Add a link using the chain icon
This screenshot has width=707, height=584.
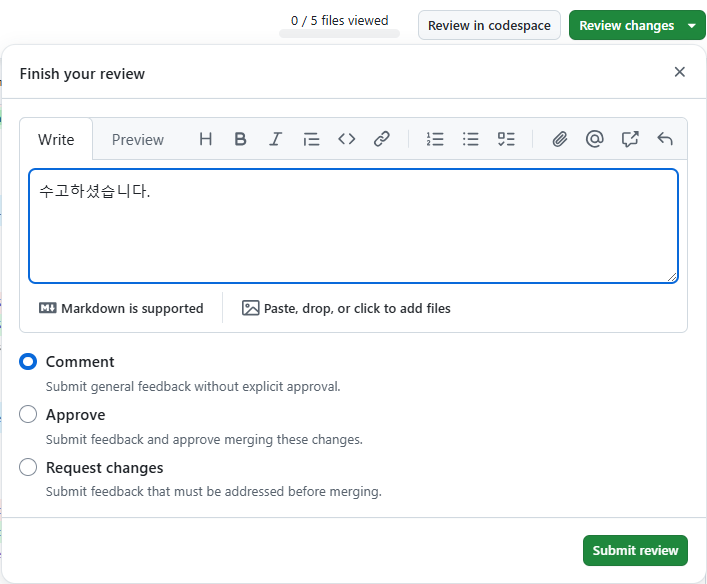click(381, 139)
